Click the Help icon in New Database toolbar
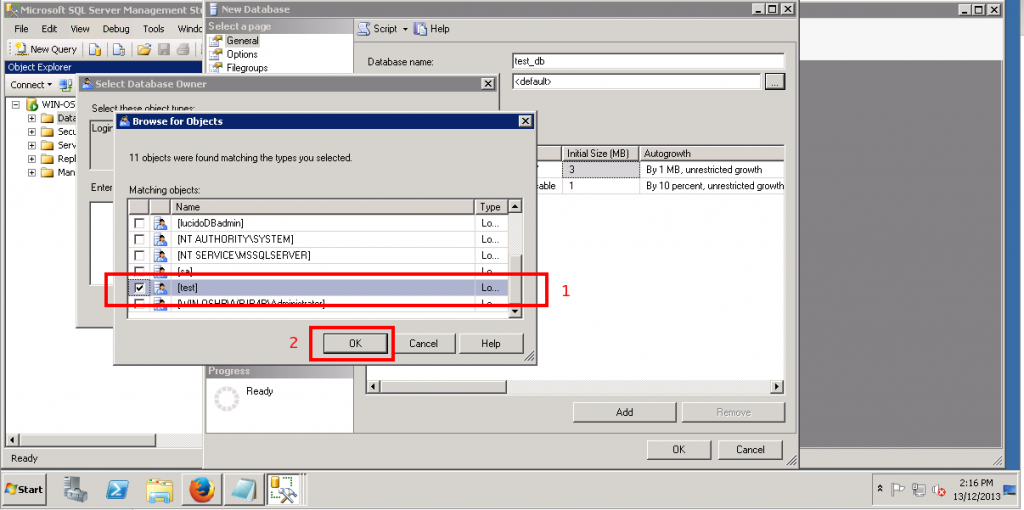The image size is (1024, 510). (x=421, y=29)
